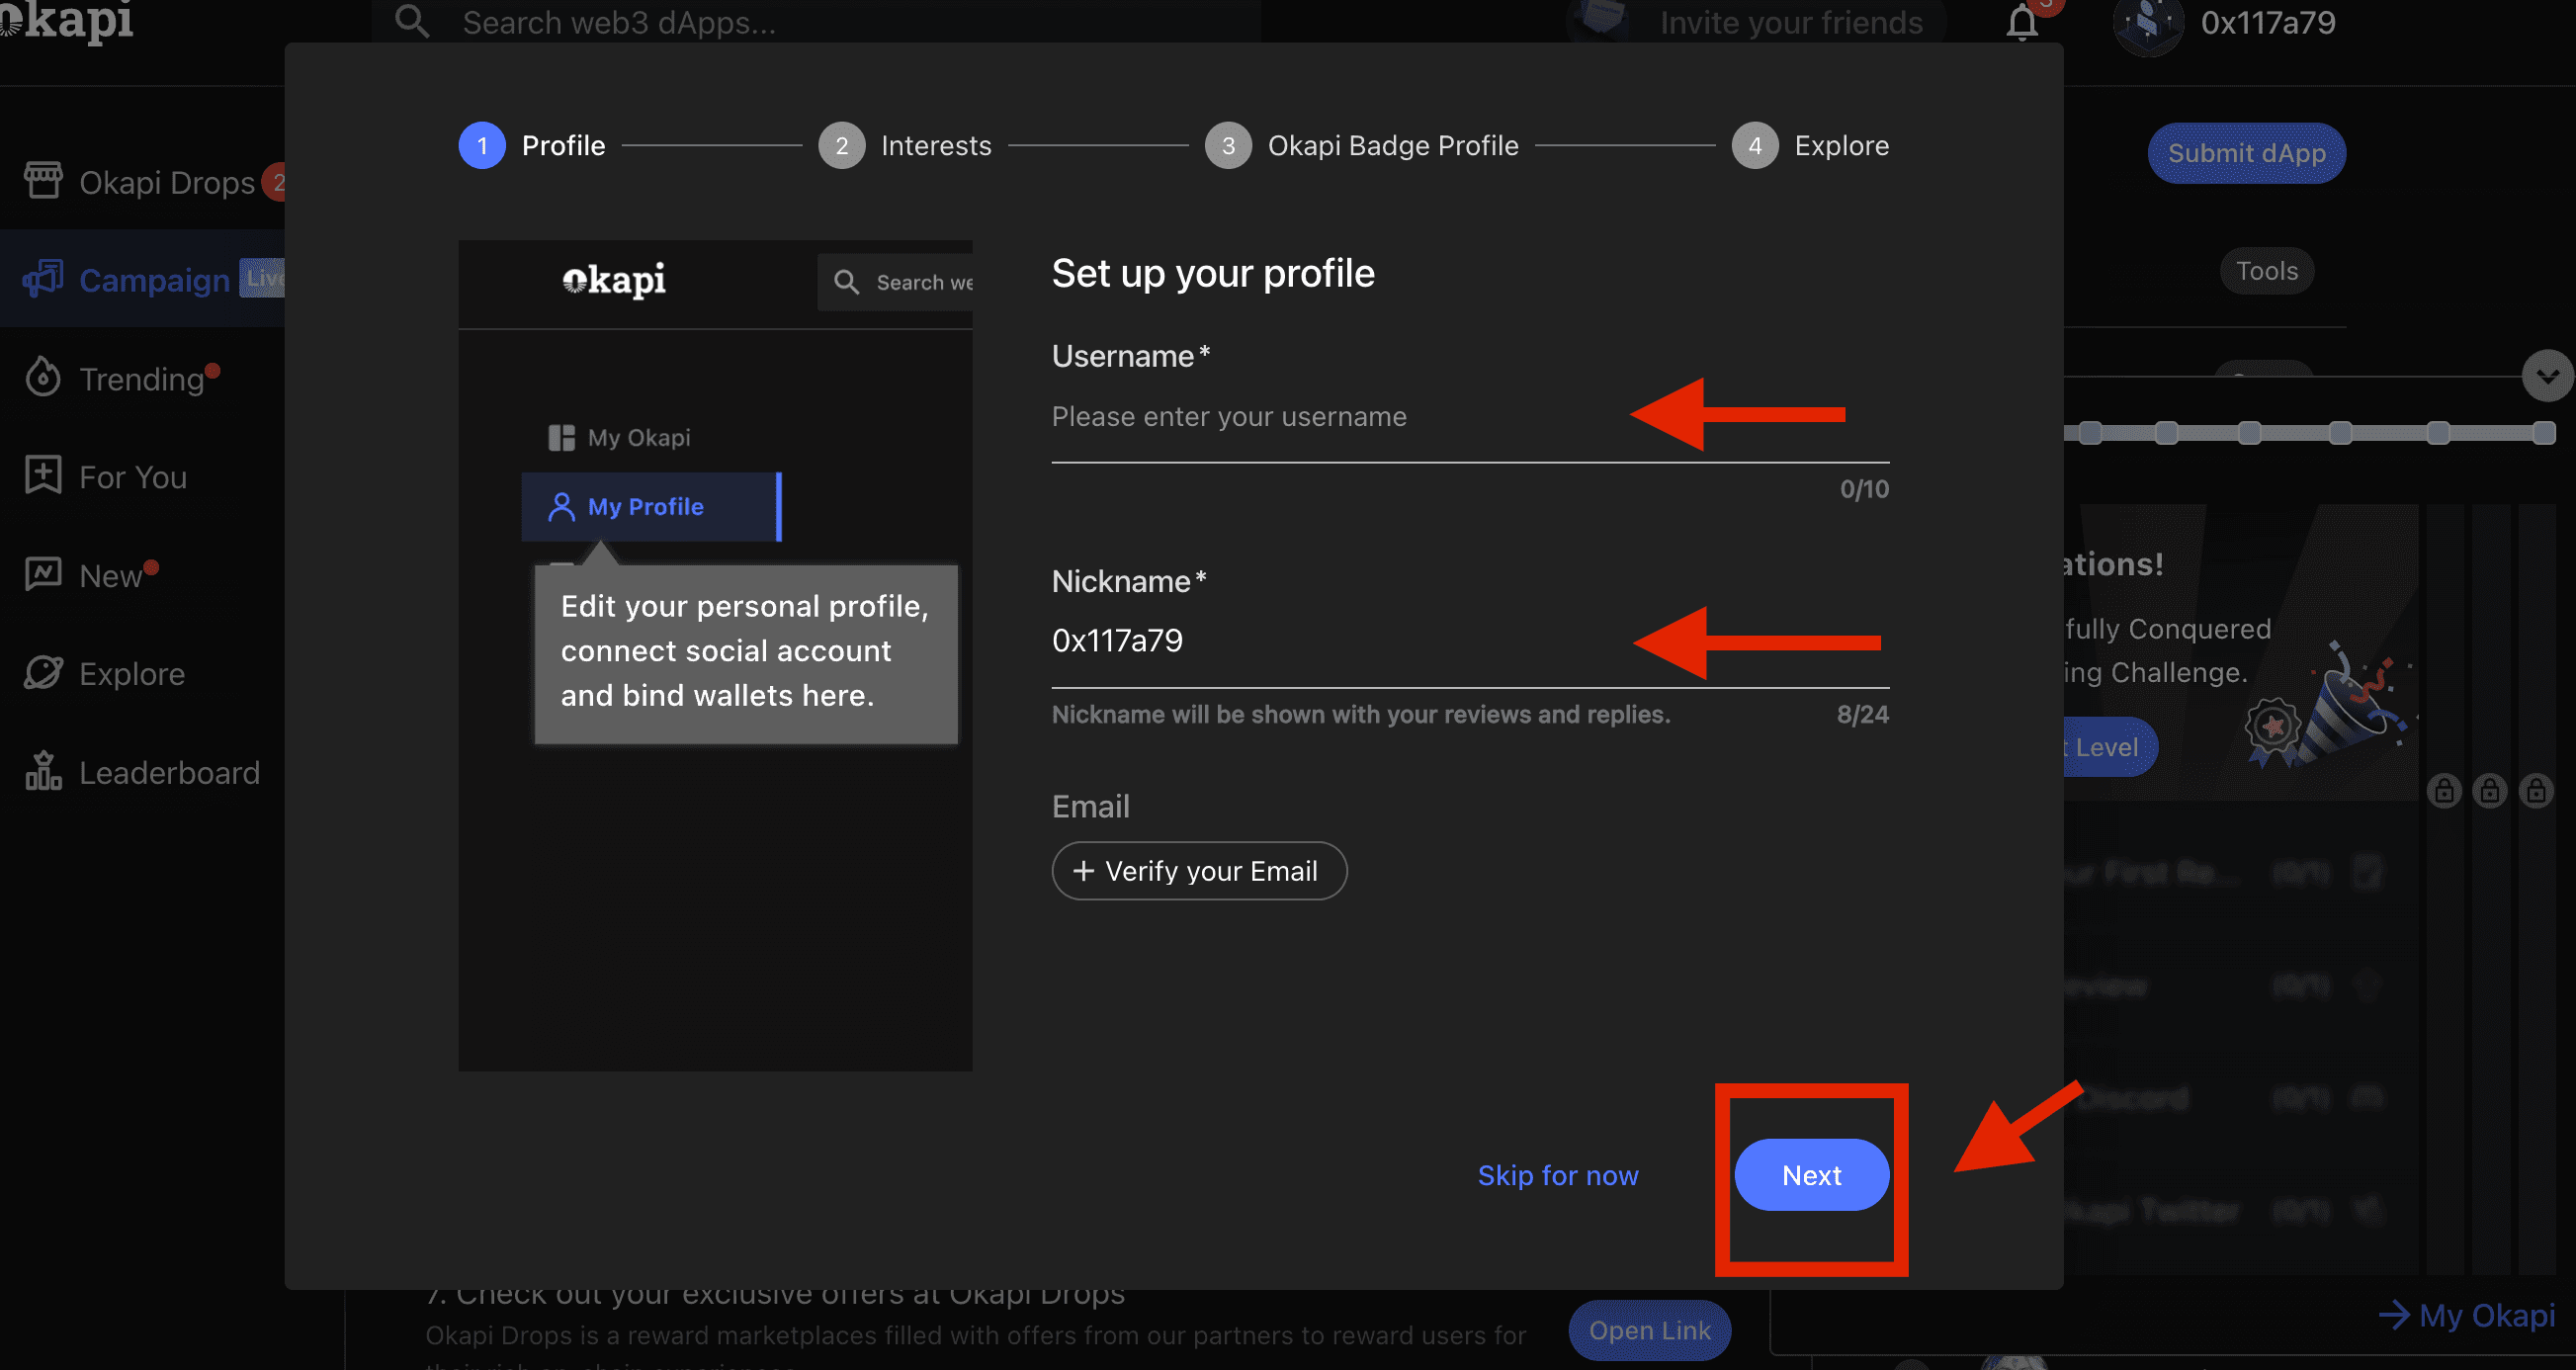
Task: Select the Tools tab
Action: (x=2267, y=271)
